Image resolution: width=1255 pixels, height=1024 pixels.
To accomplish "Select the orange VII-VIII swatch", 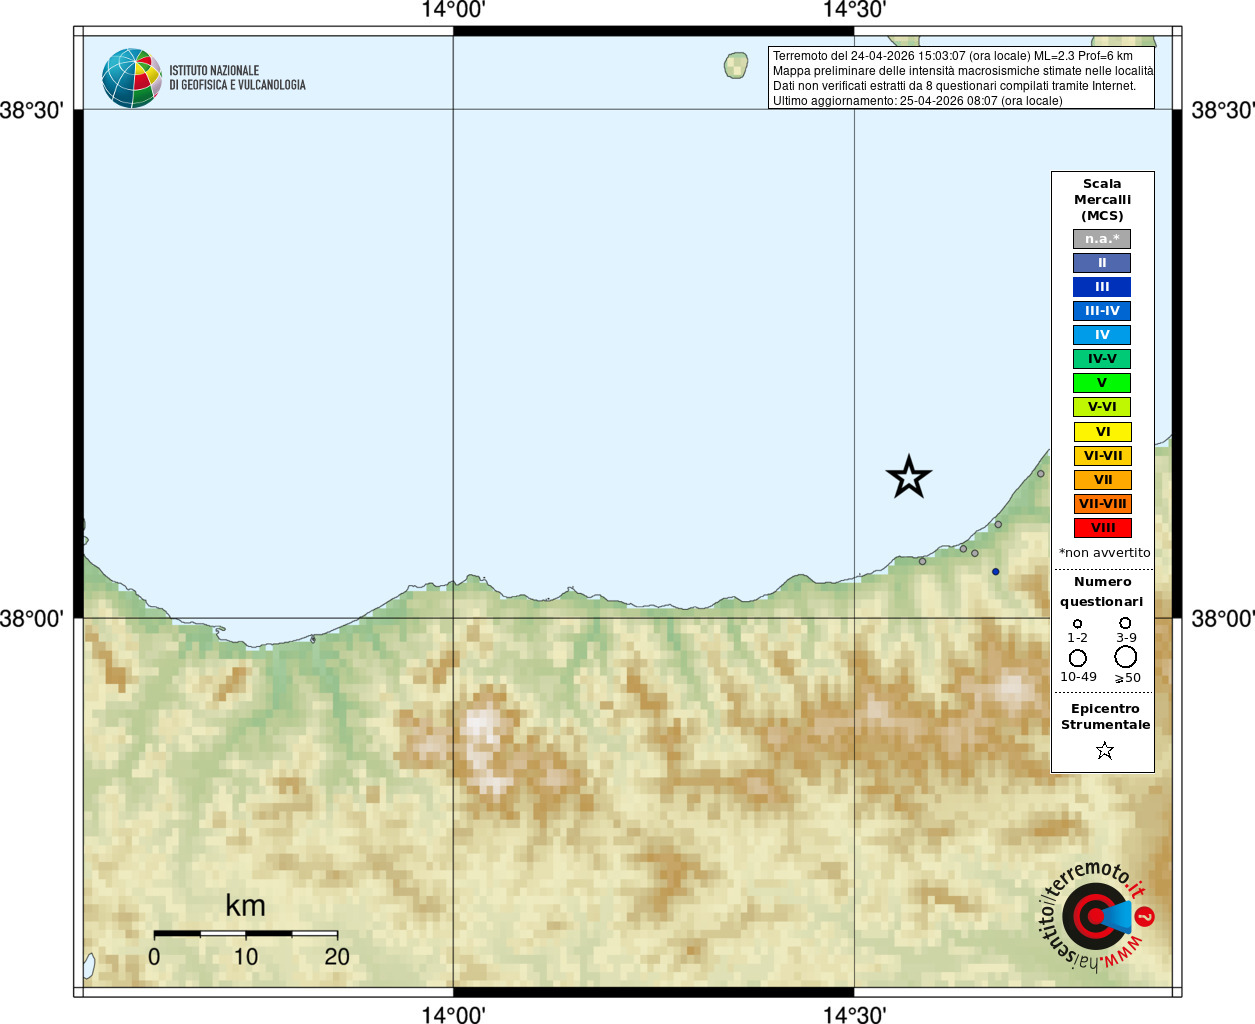I will pos(1103,504).
